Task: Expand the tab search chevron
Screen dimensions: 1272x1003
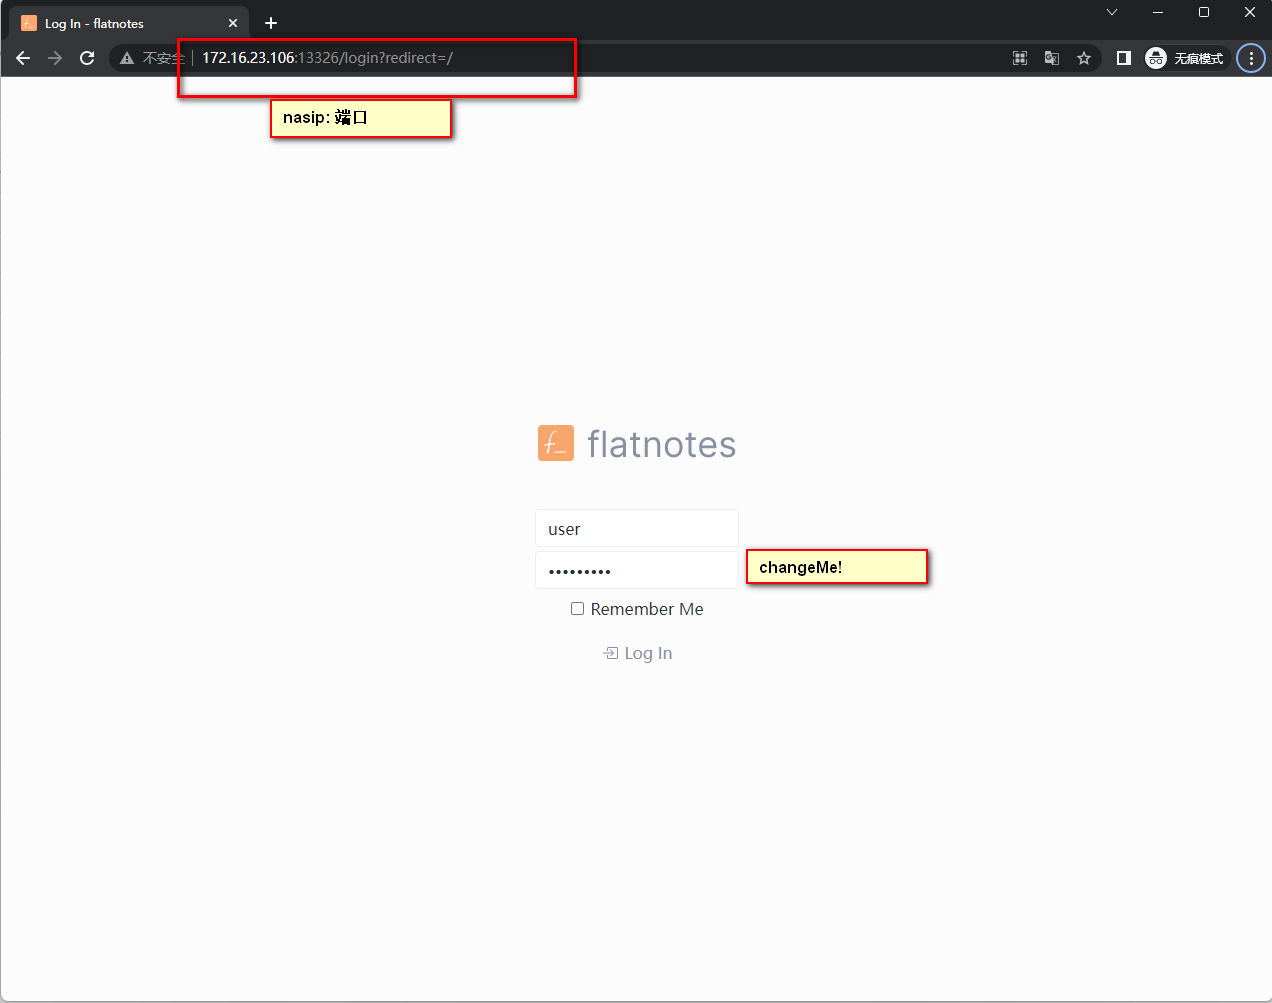Action: pyautogui.click(x=1112, y=12)
